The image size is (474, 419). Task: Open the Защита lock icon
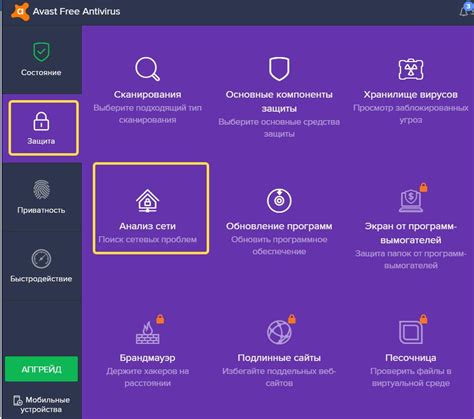[41, 121]
